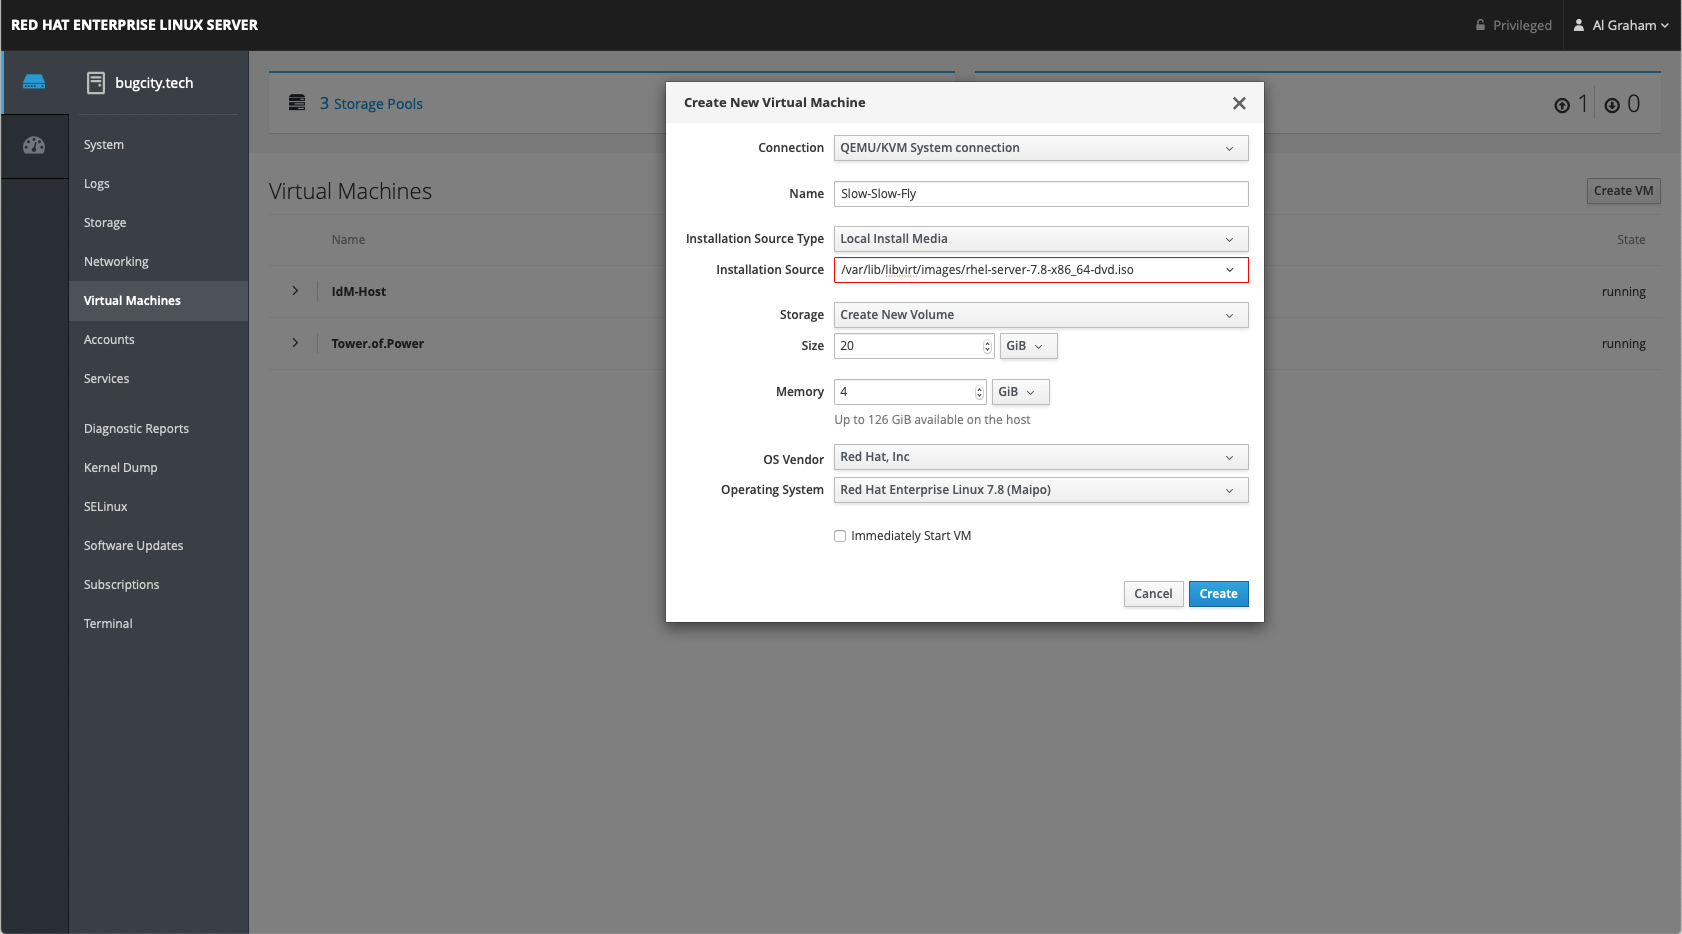Click the host server icon in sidebar
Image resolution: width=1682 pixels, height=934 pixels.
click(34, 82)
